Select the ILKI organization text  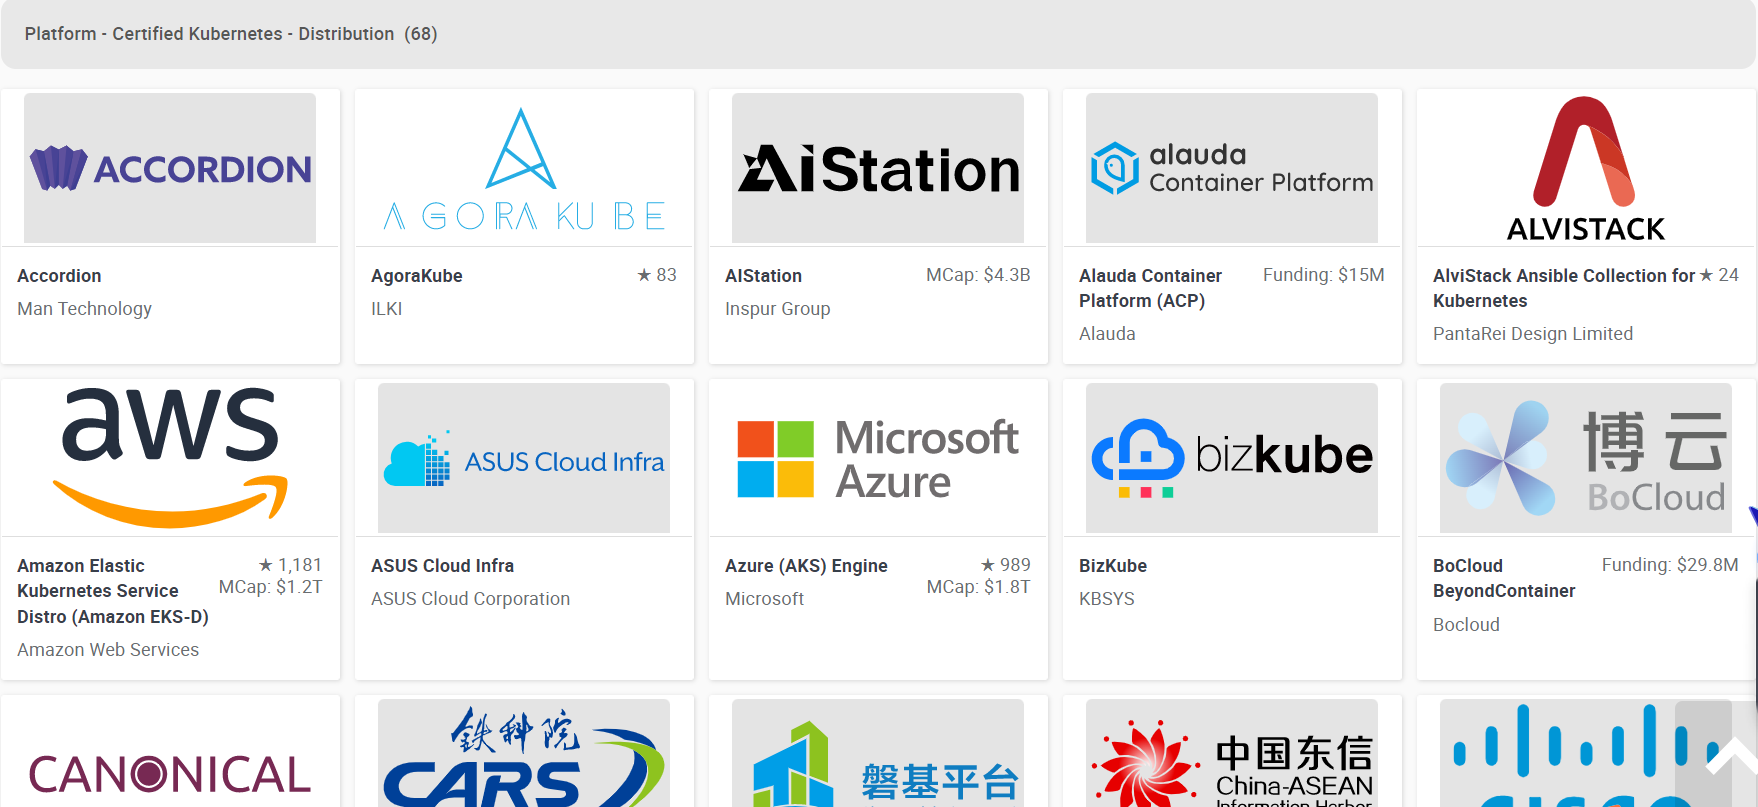(387, 309)
